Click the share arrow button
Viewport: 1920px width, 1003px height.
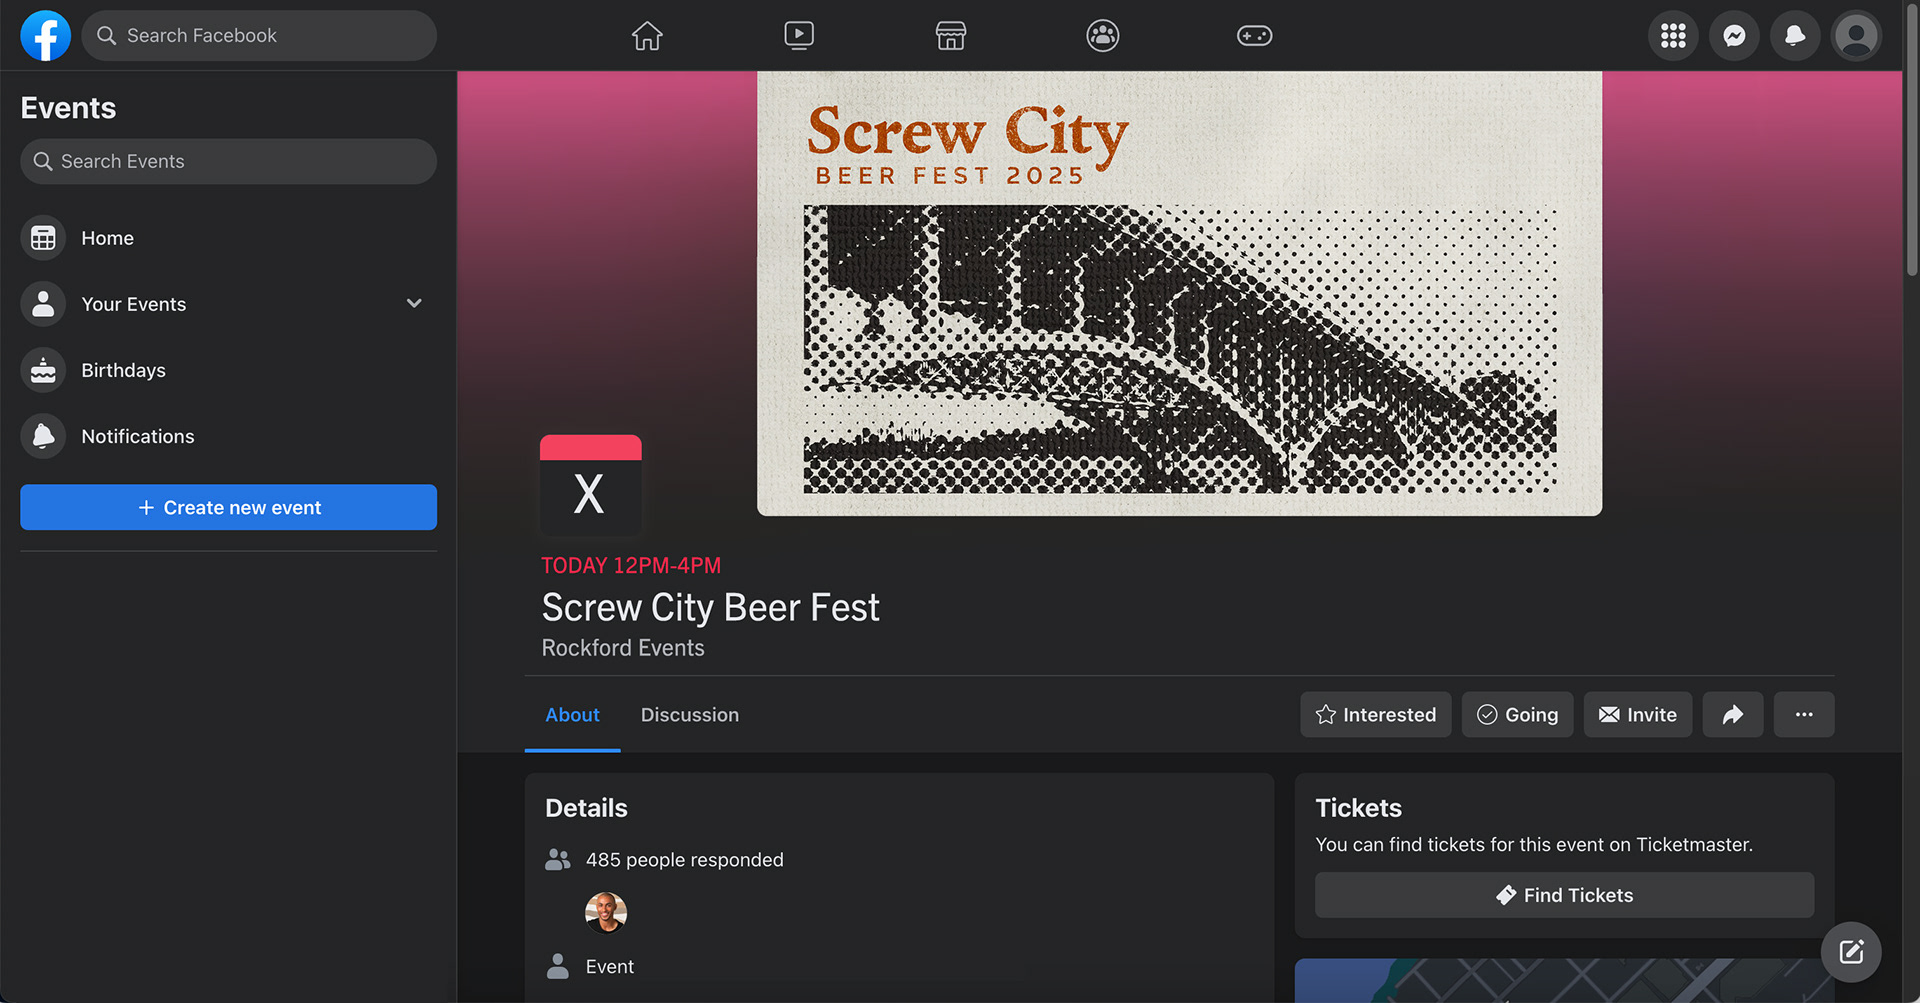[1733, 715]
